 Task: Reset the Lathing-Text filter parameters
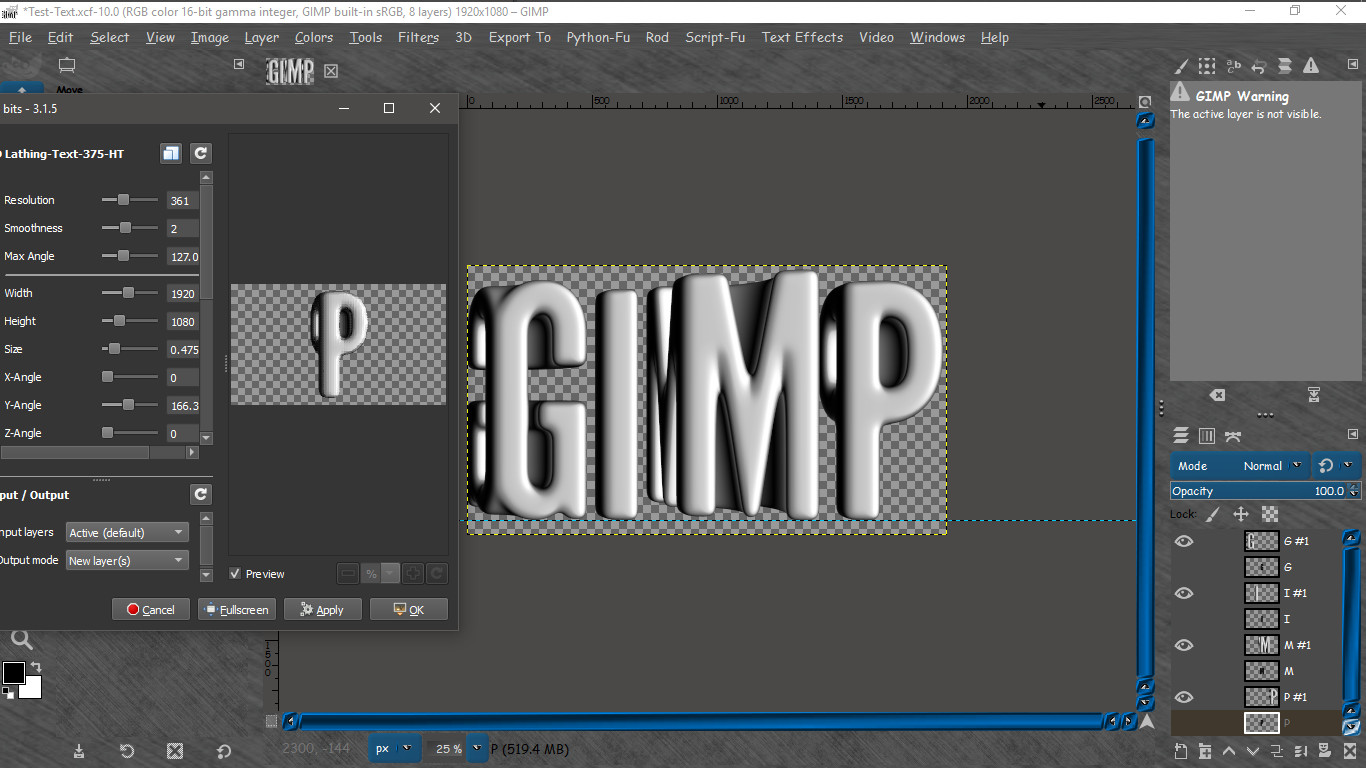pyautogui.click(x=201, y=153)
